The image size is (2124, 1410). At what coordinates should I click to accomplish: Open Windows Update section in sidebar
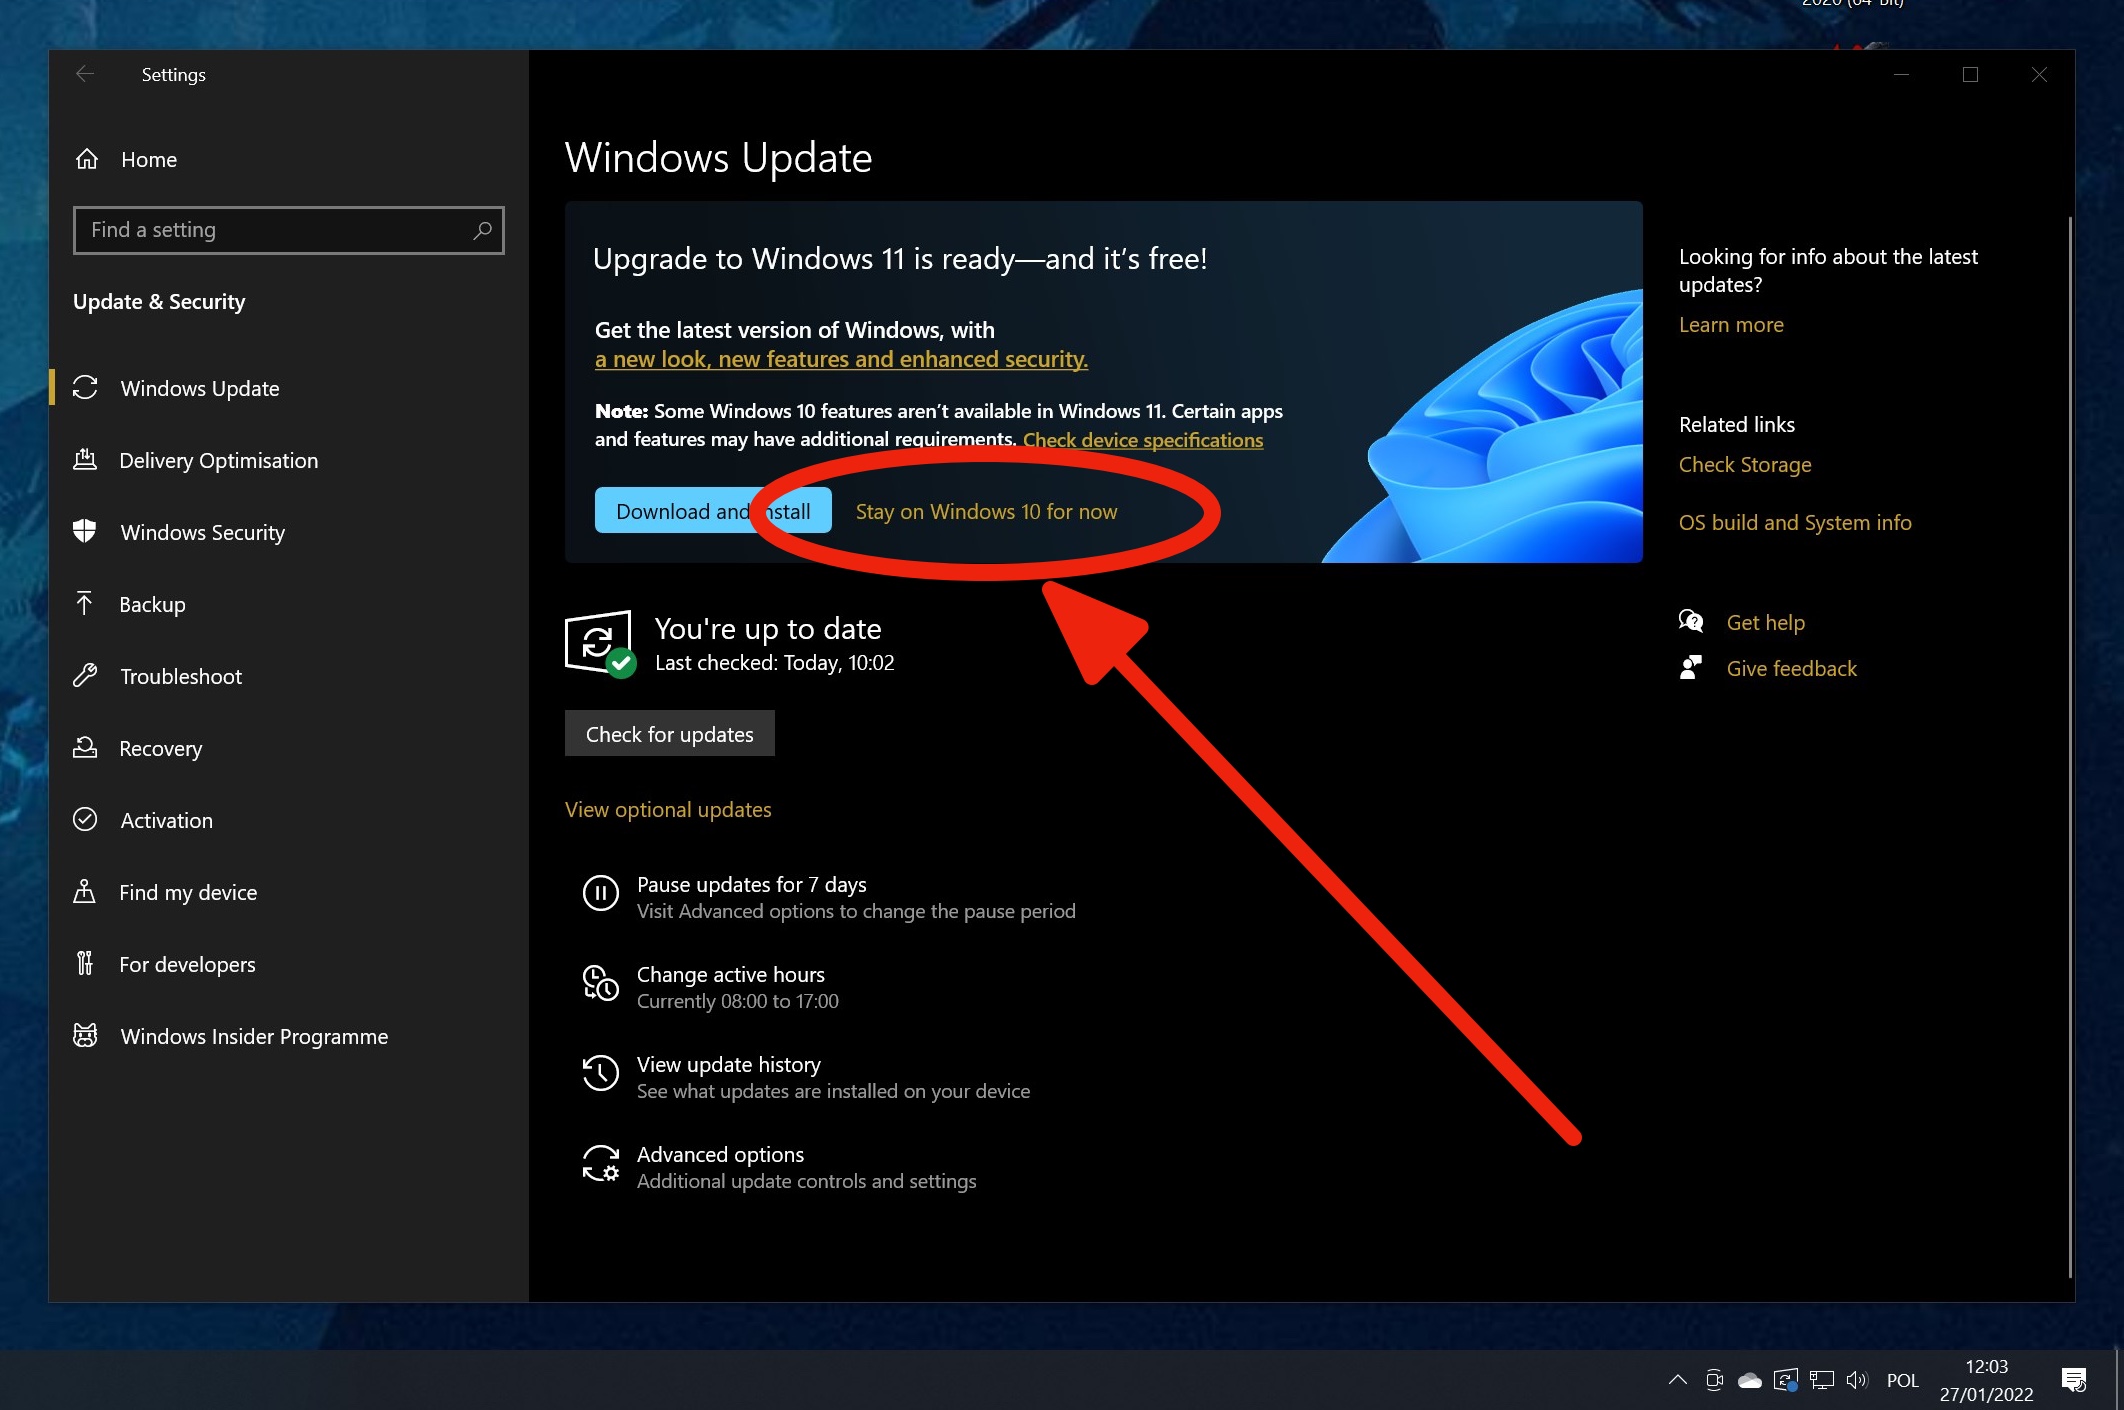point(199,389)
